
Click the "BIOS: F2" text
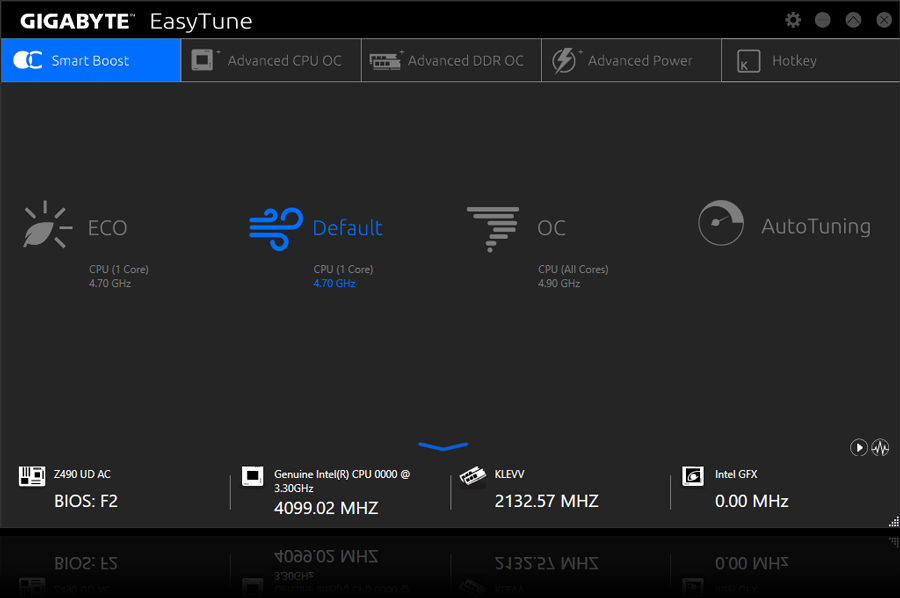tap(86, 501)
